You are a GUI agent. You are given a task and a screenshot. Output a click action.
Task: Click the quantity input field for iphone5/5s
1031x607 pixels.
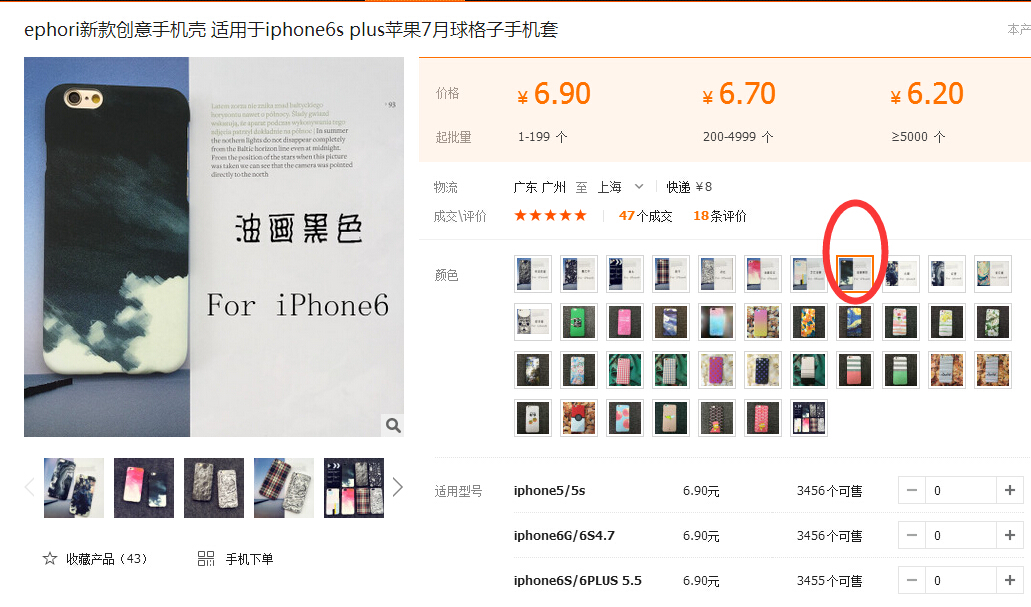point(961,491)
